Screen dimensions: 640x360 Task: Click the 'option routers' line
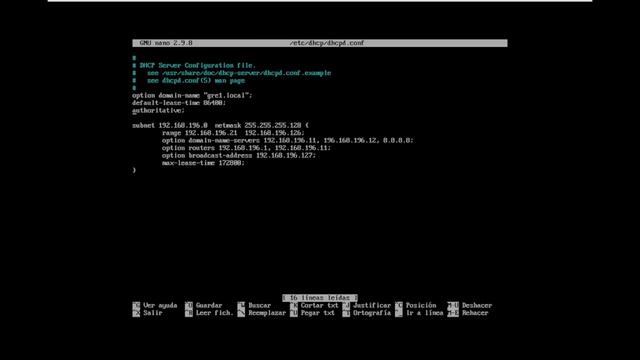point(247,148)
